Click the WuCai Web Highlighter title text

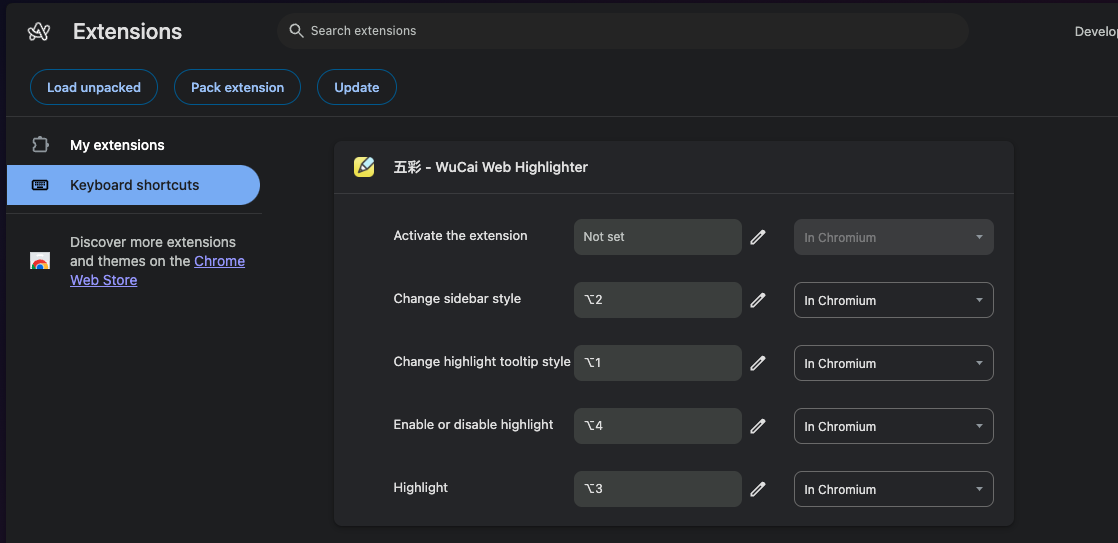pyautogui.click(x=491, y=167)
